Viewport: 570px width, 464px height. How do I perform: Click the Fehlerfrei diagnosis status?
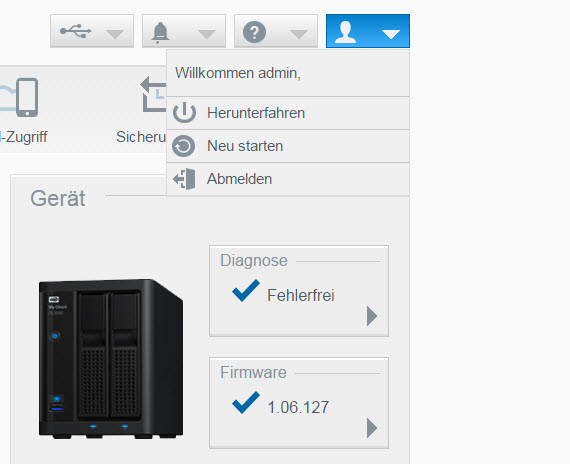tap(301, 295)
